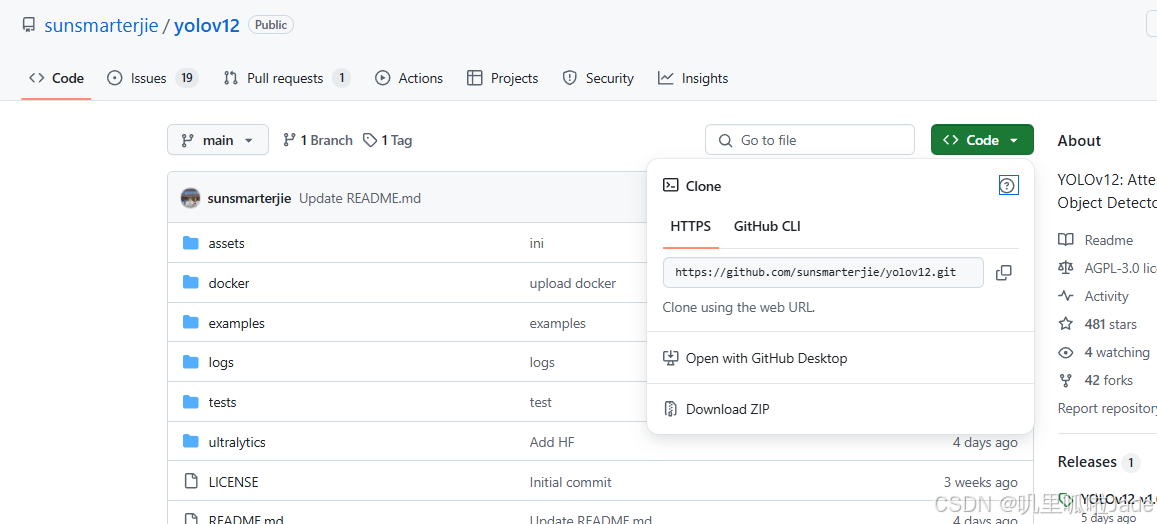Click the tests folder icon
The width and height of the screenshot is (1157, 524).
[191, 402]
